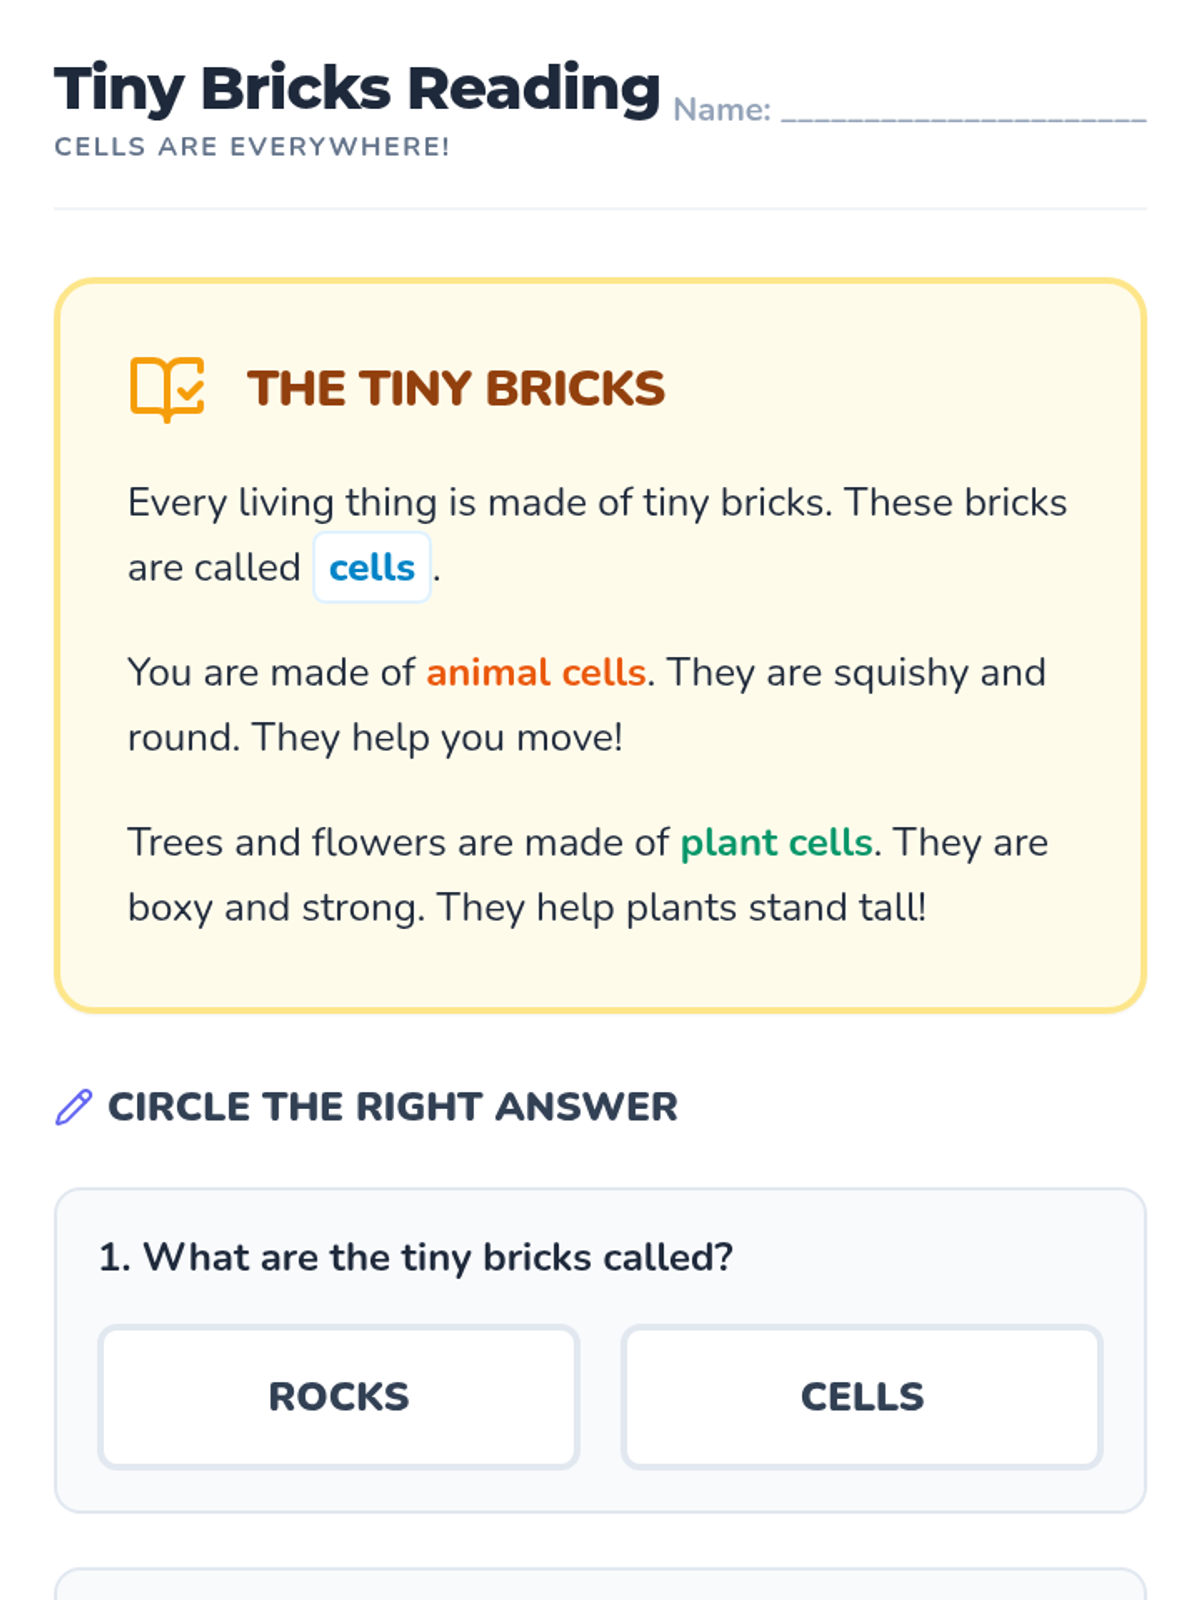Click the 'They help you move!' sentence
Image resolution: width=1200 pixels, height=1600 pixels.
pyautogui.click(x=438, y=738)
